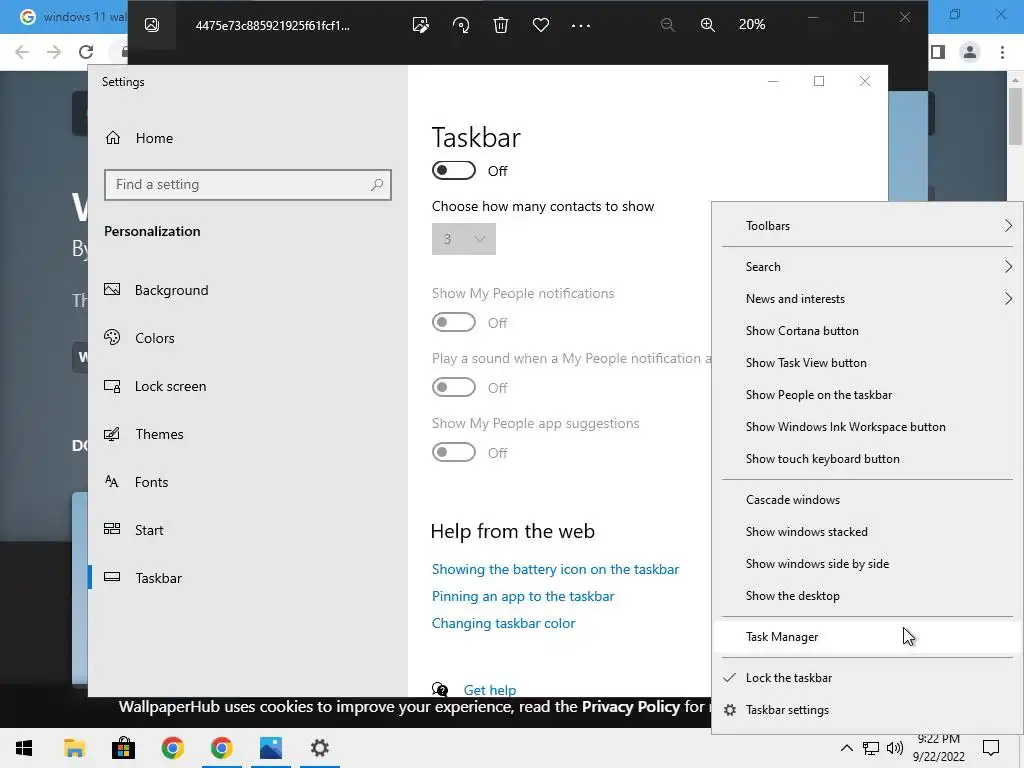The image size is (1024, 768).
Task: Zoom out in Photos viewer
Action: point(667,25)
